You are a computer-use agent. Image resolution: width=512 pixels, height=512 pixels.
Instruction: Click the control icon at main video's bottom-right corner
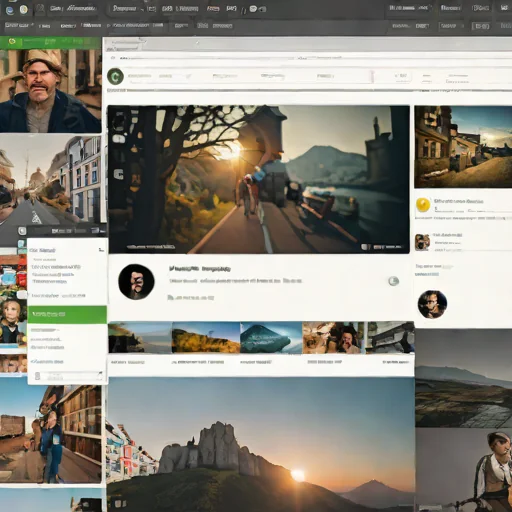point(366,247)
